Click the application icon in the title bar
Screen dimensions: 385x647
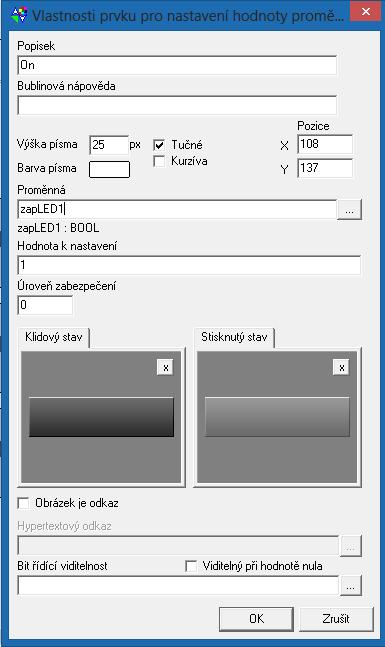tap(19, 14)
